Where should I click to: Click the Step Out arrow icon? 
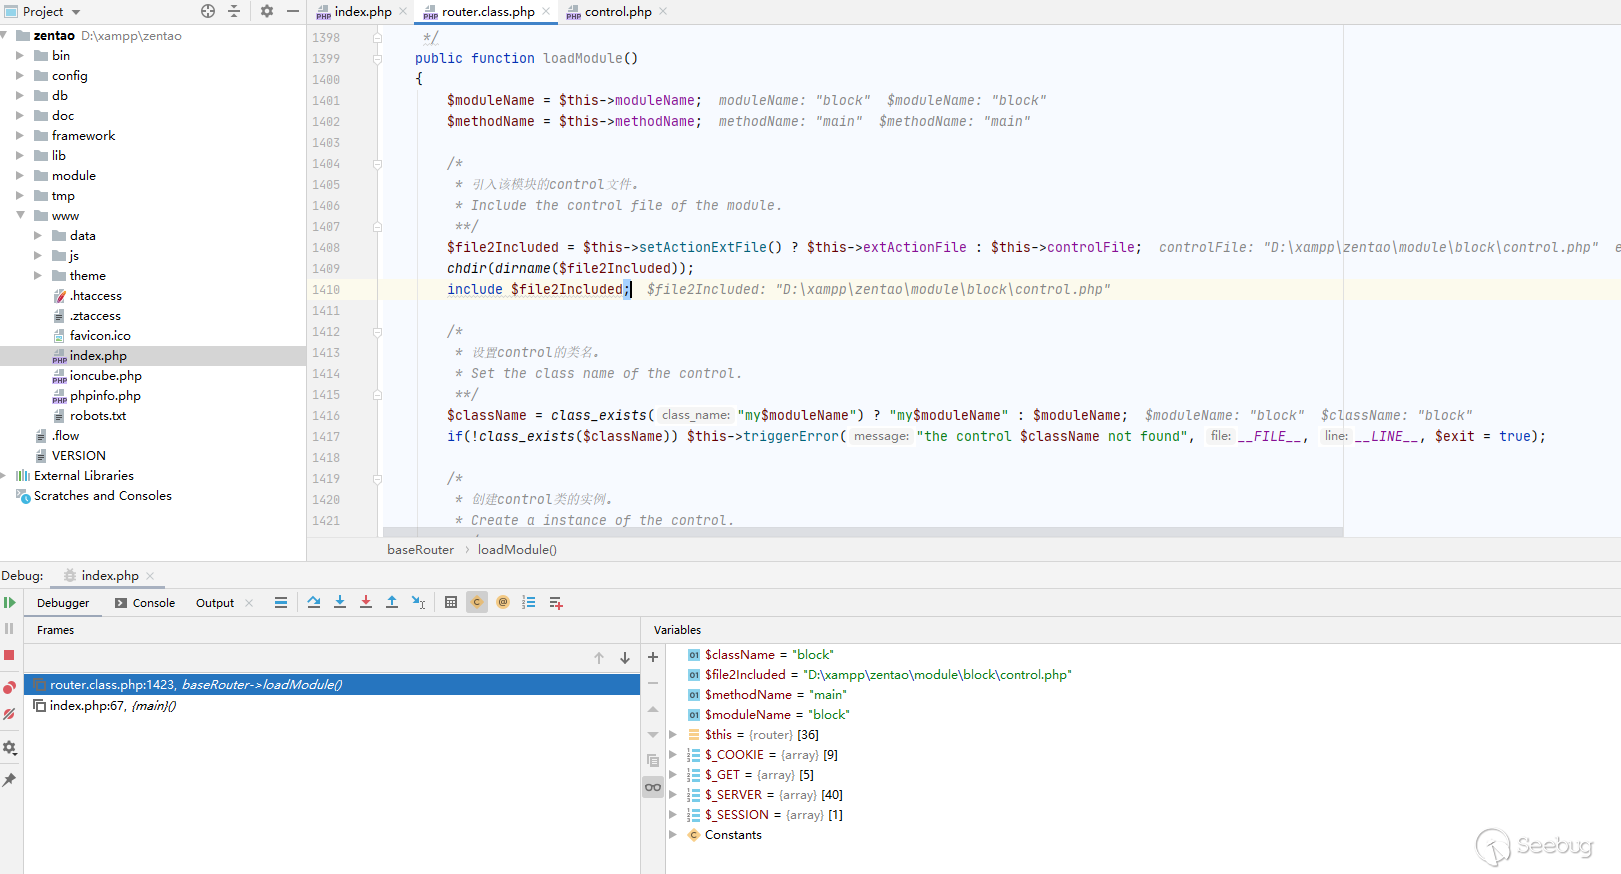tap(392, 602)
